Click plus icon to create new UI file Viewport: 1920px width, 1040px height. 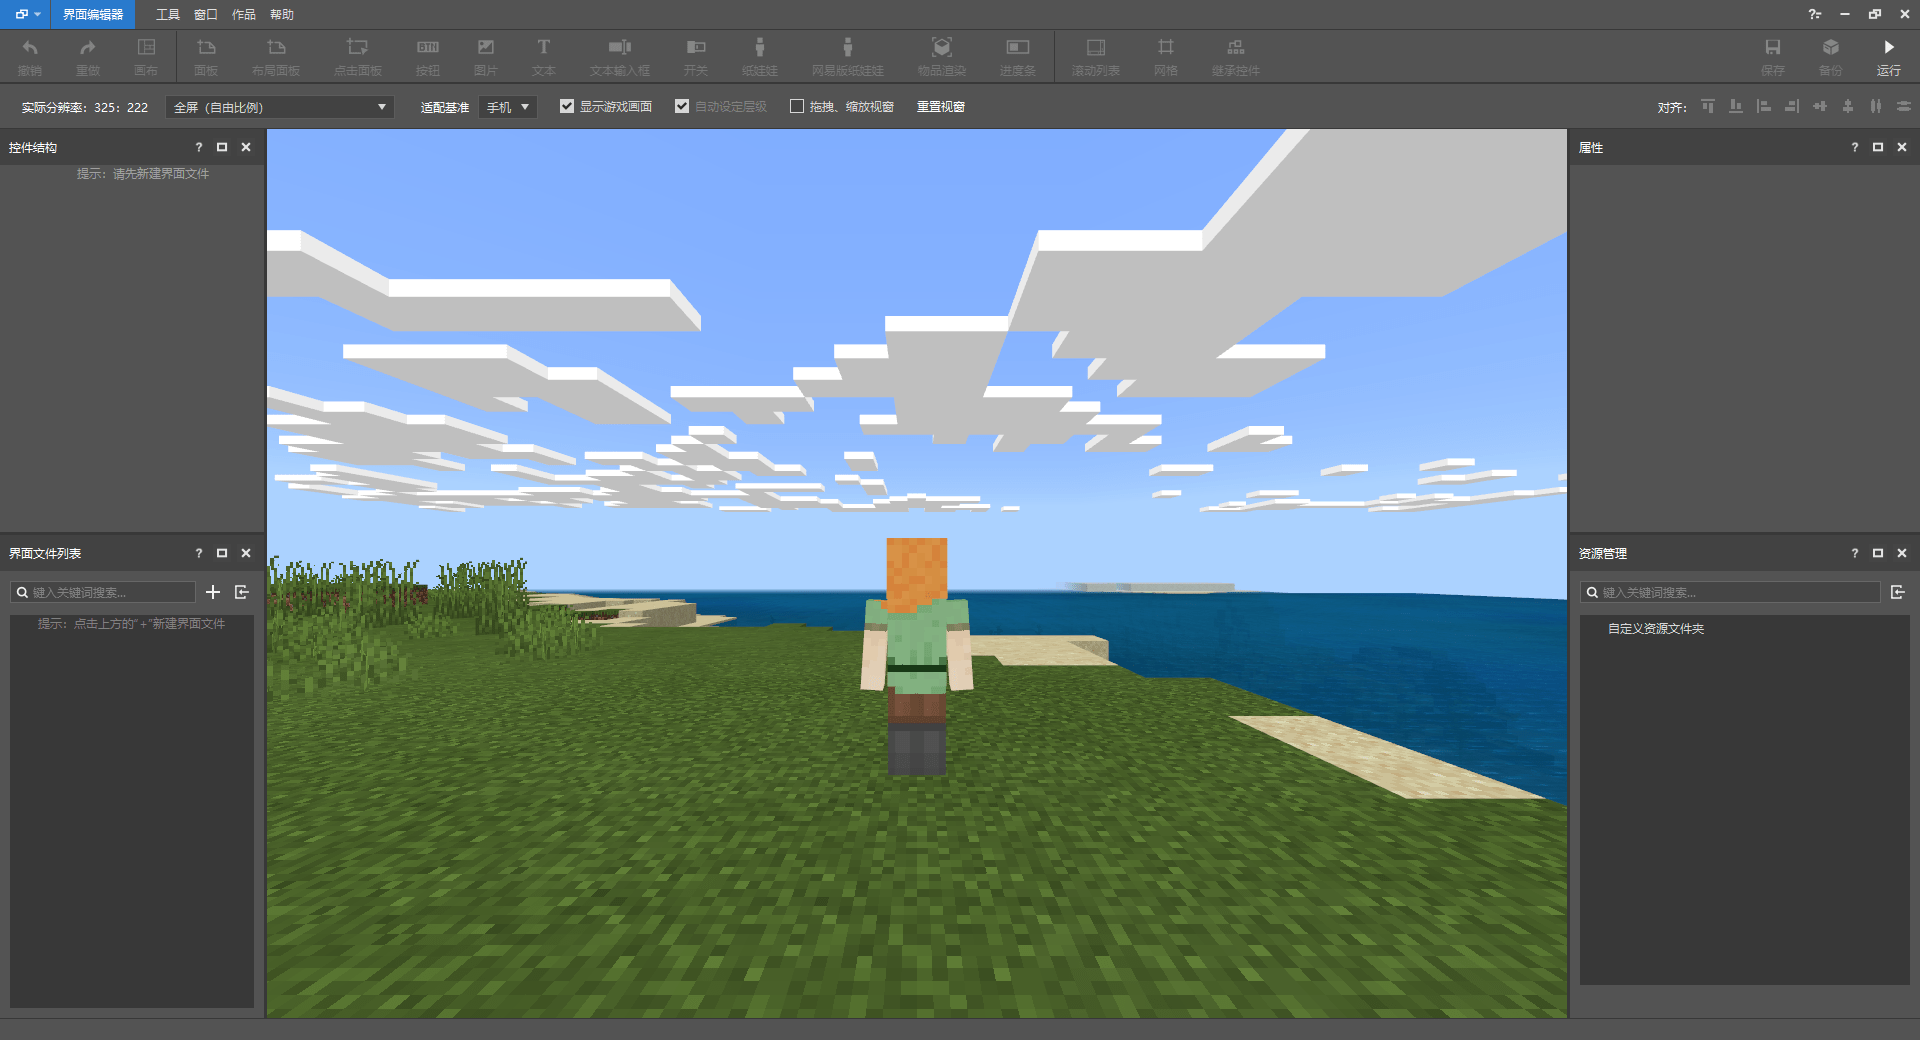pyautogui.click(x=213, y=592)
